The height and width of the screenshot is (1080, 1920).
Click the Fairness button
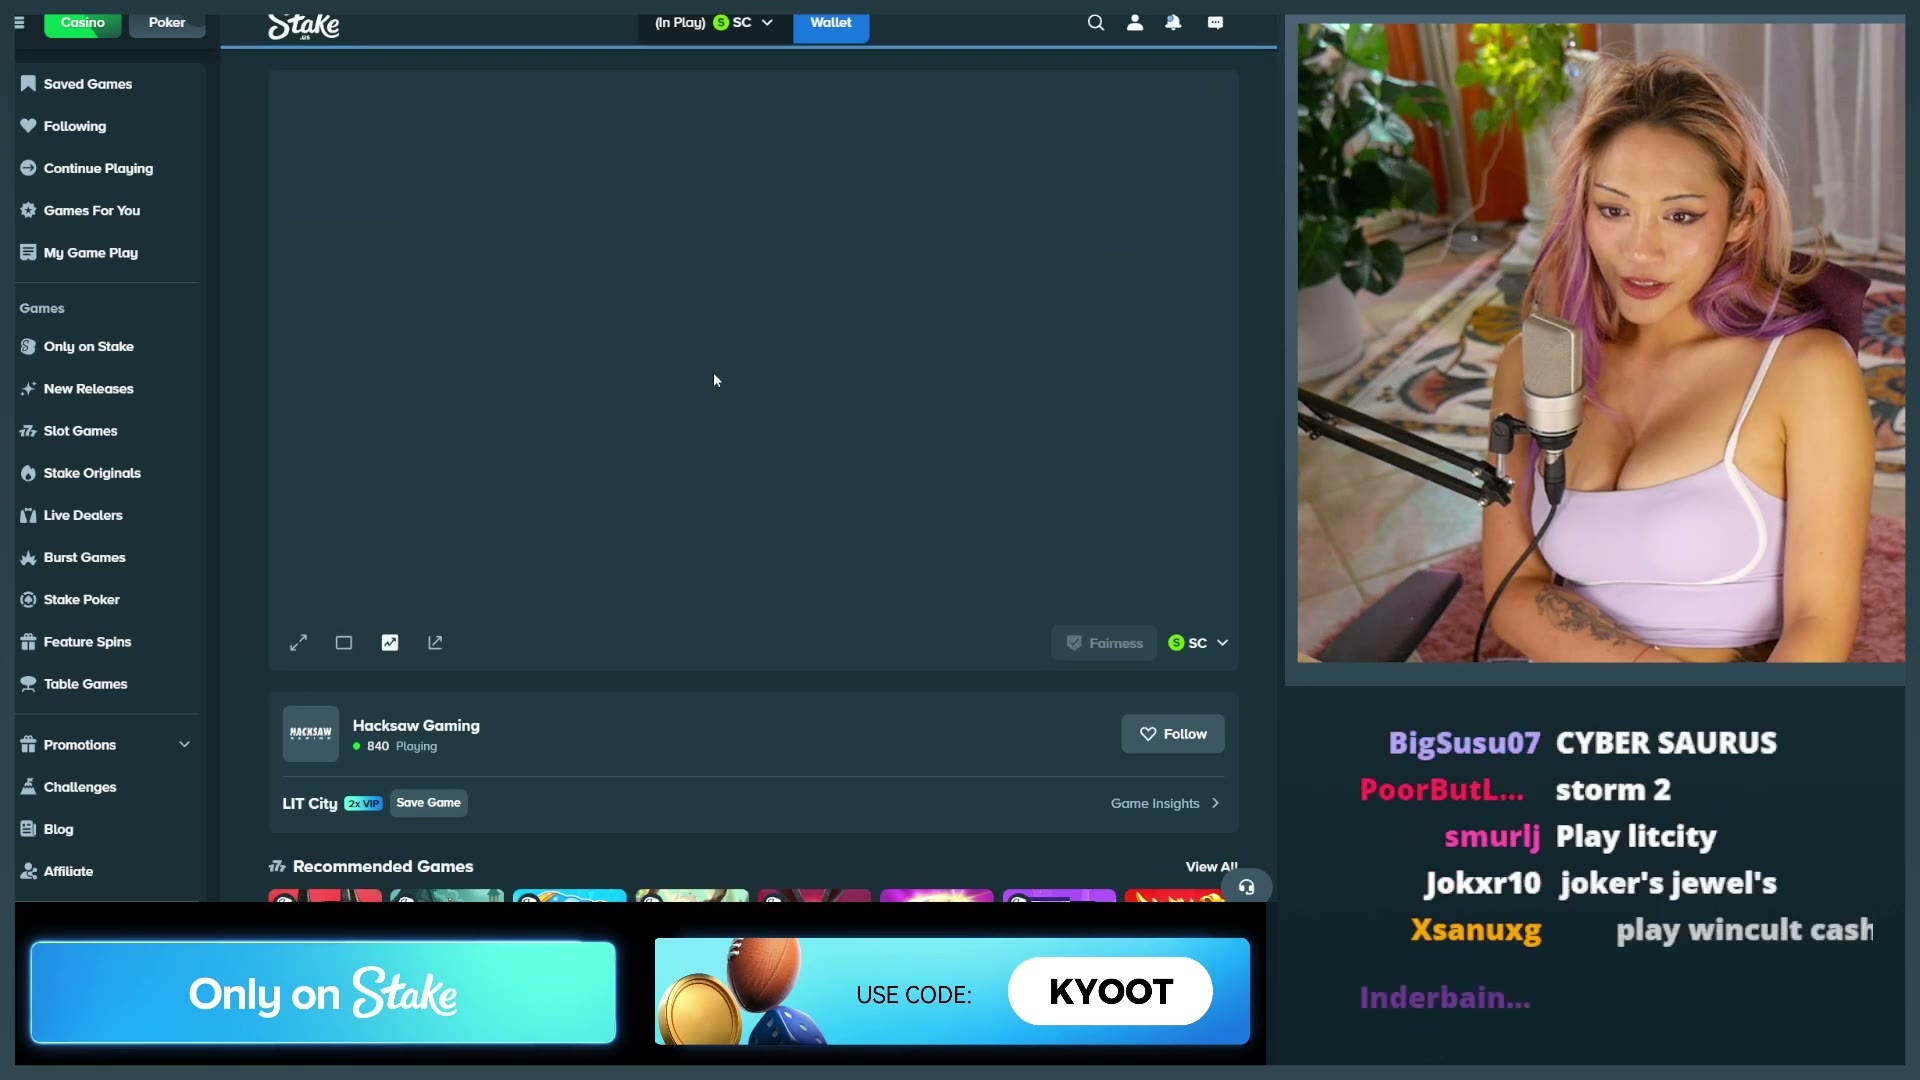[x=1104, y=643]
